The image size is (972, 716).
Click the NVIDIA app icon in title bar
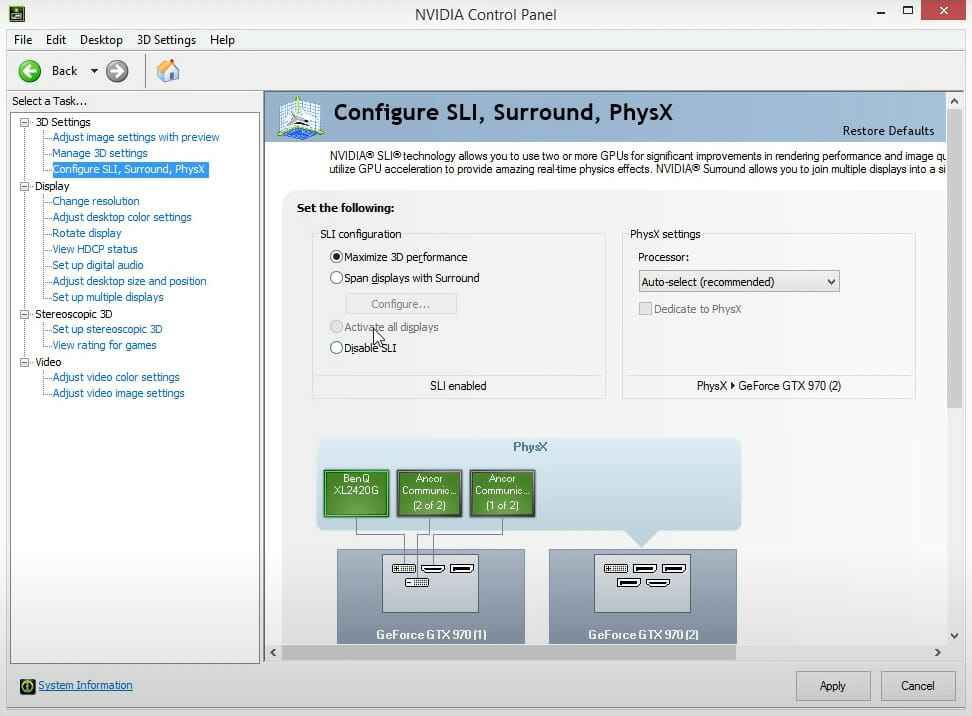(x=17, y=13)
